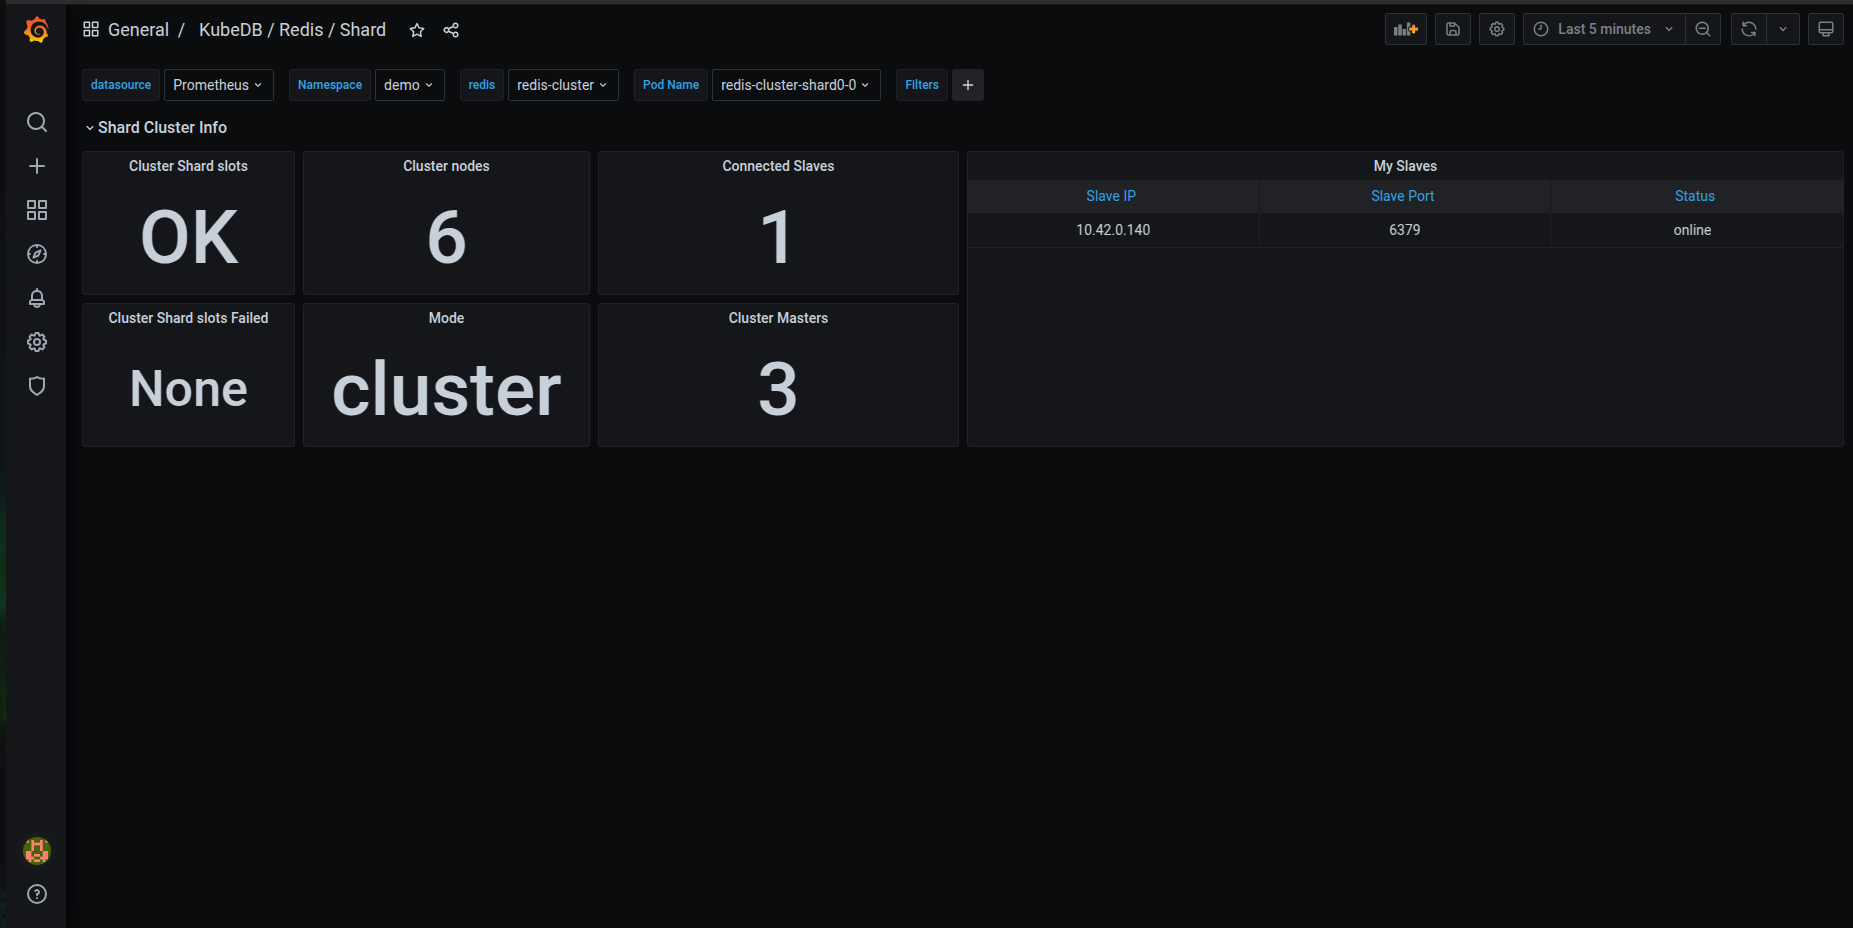This screenshot has width=1853, height=928.
Task: Sort table by Slave IP column
Action: (1111, 196)
